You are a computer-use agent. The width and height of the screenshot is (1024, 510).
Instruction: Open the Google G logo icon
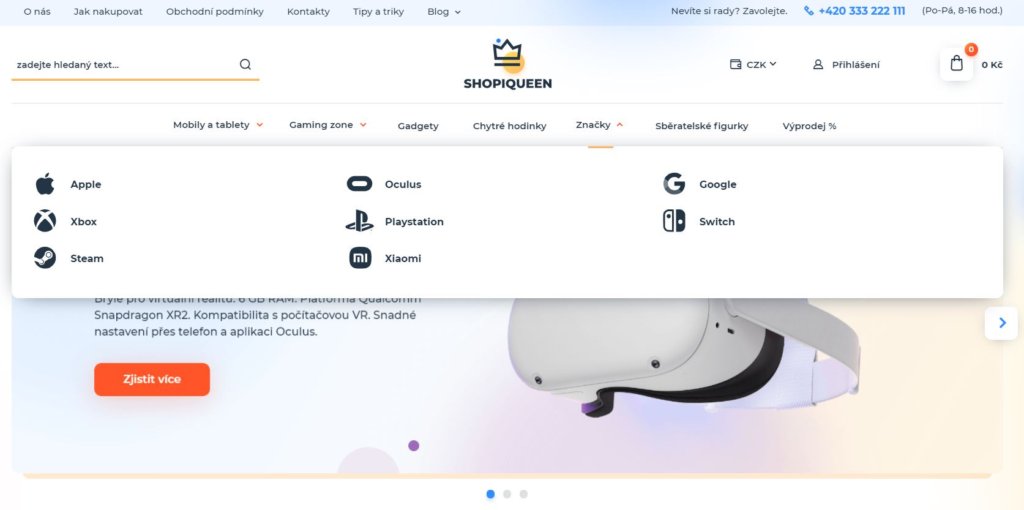[x=674, y=184]
